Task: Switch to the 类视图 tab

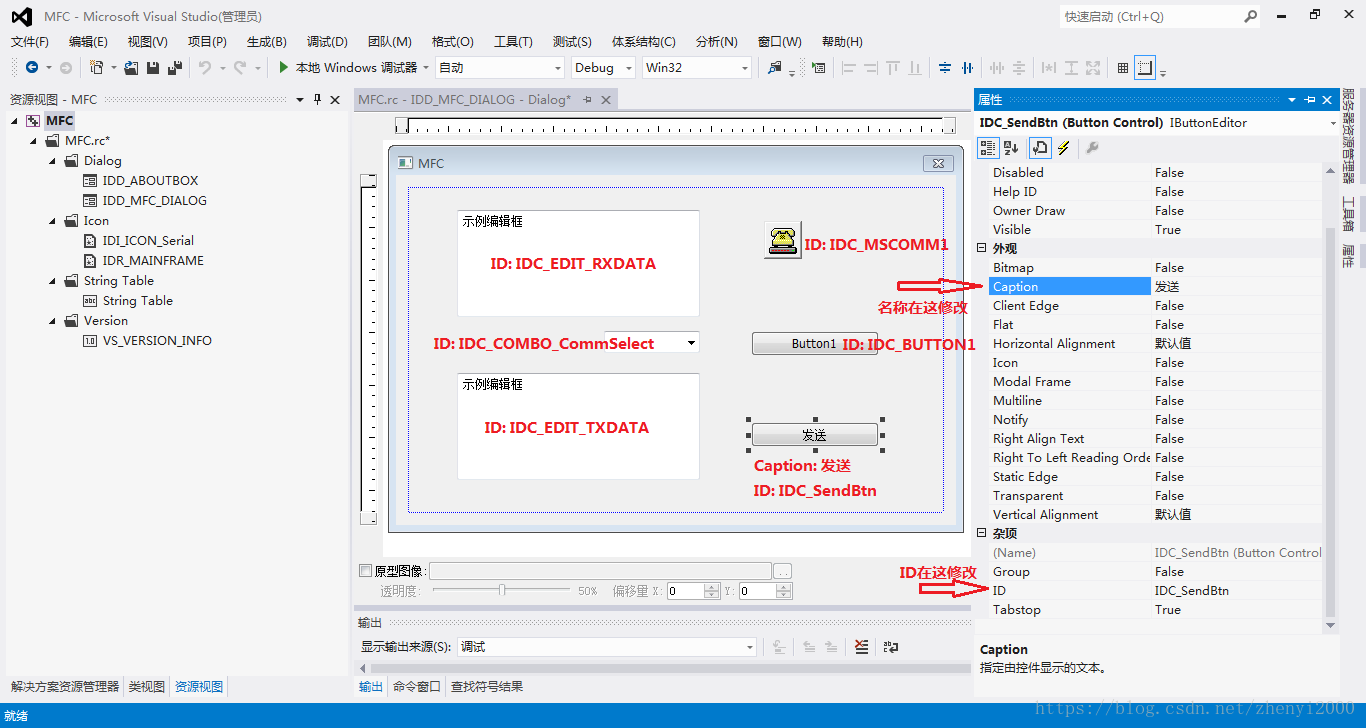Action: tap(147, 686)
